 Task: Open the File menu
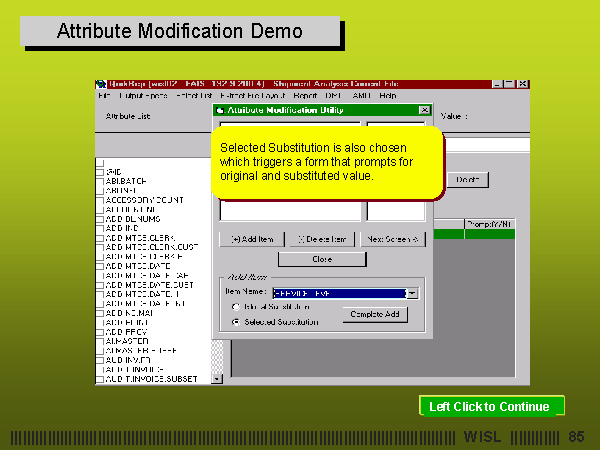tap(104, 96)
